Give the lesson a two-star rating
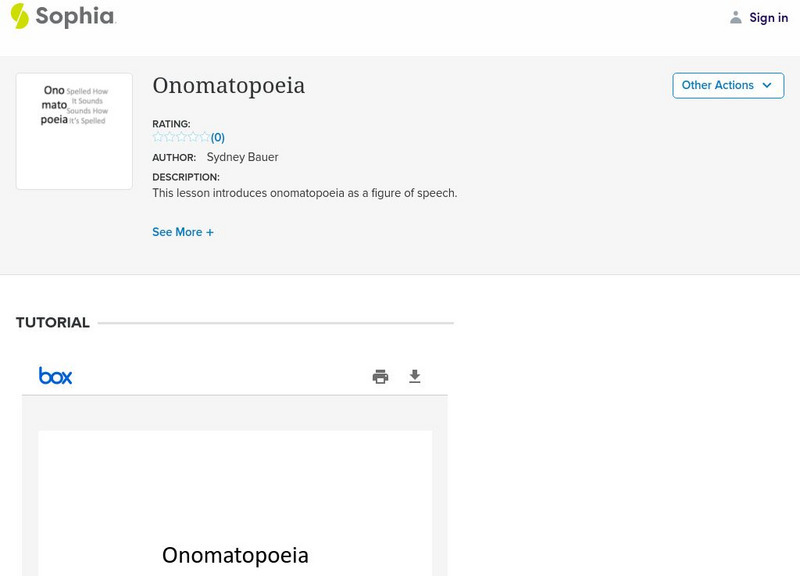The width and height of the screenshot is (800, 576). [169, 138]
